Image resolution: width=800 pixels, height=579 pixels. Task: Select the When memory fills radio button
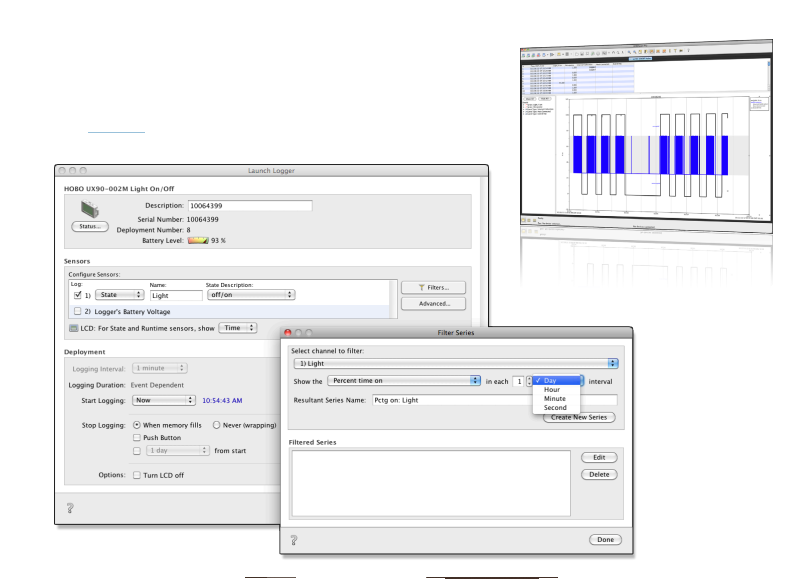pos(137,424)
